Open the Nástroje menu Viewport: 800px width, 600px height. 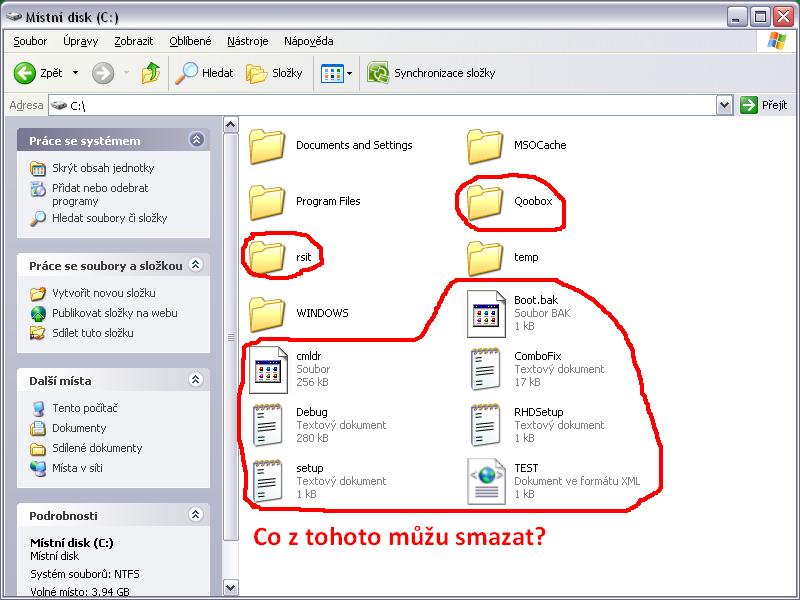247,41
